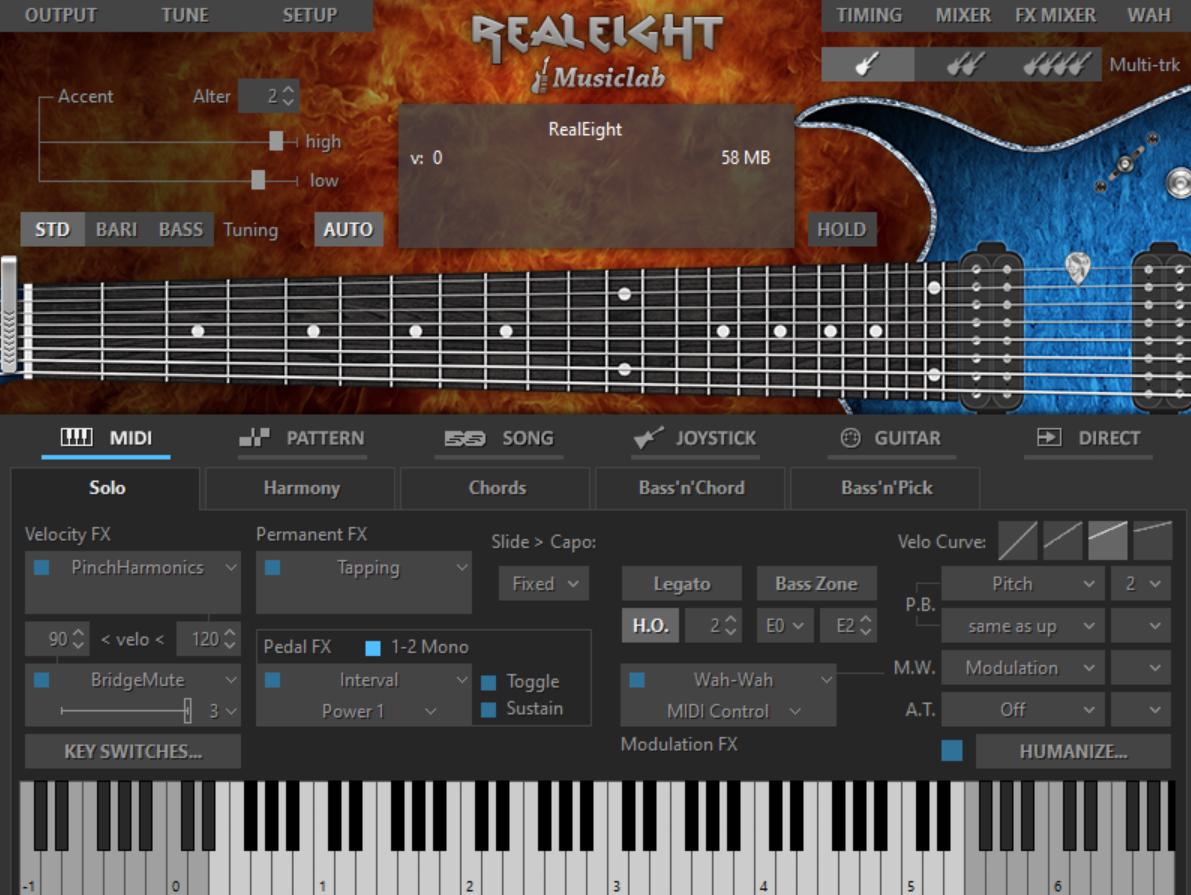Open the SETUP menu
This screenshot has height=895, width=1191.
click(x=310, y=15)
